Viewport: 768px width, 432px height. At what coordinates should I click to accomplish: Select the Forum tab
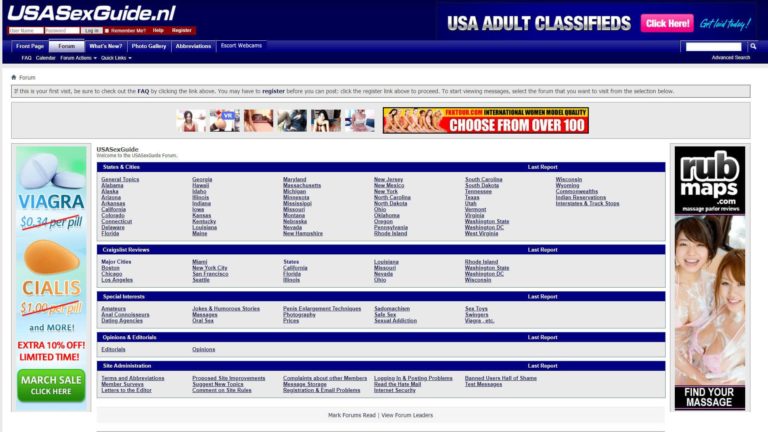pyautogui.click(x=67, y=46)
